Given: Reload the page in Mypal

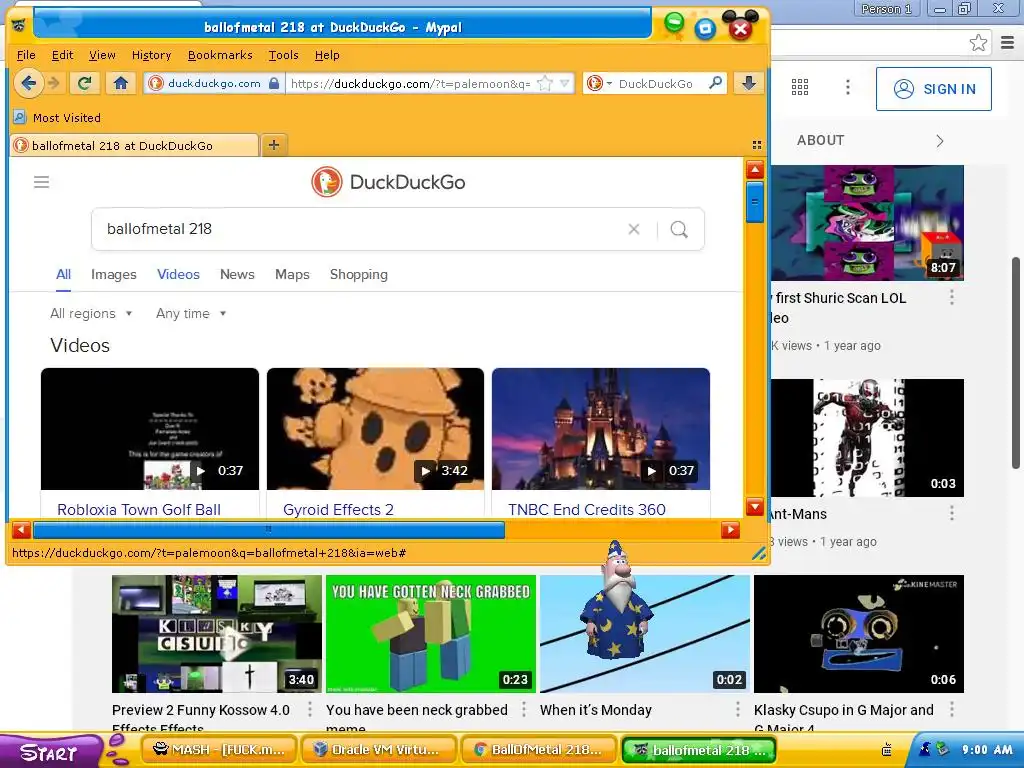Looking at the screenshot, I should click(85, 83).
